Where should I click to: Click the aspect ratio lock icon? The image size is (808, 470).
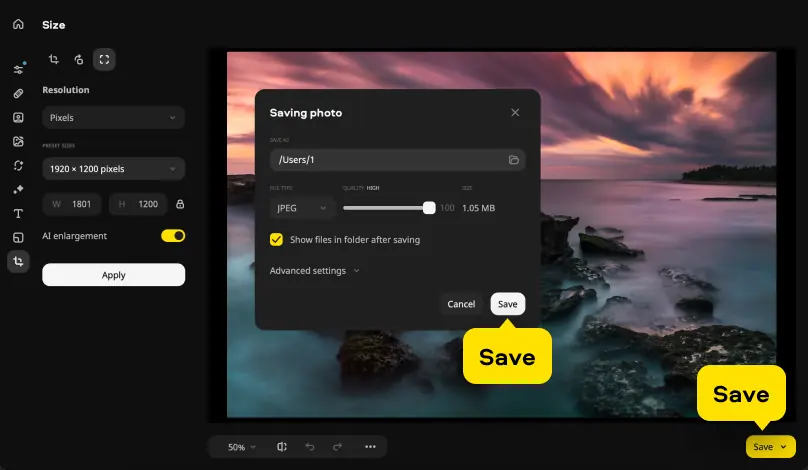180,204
